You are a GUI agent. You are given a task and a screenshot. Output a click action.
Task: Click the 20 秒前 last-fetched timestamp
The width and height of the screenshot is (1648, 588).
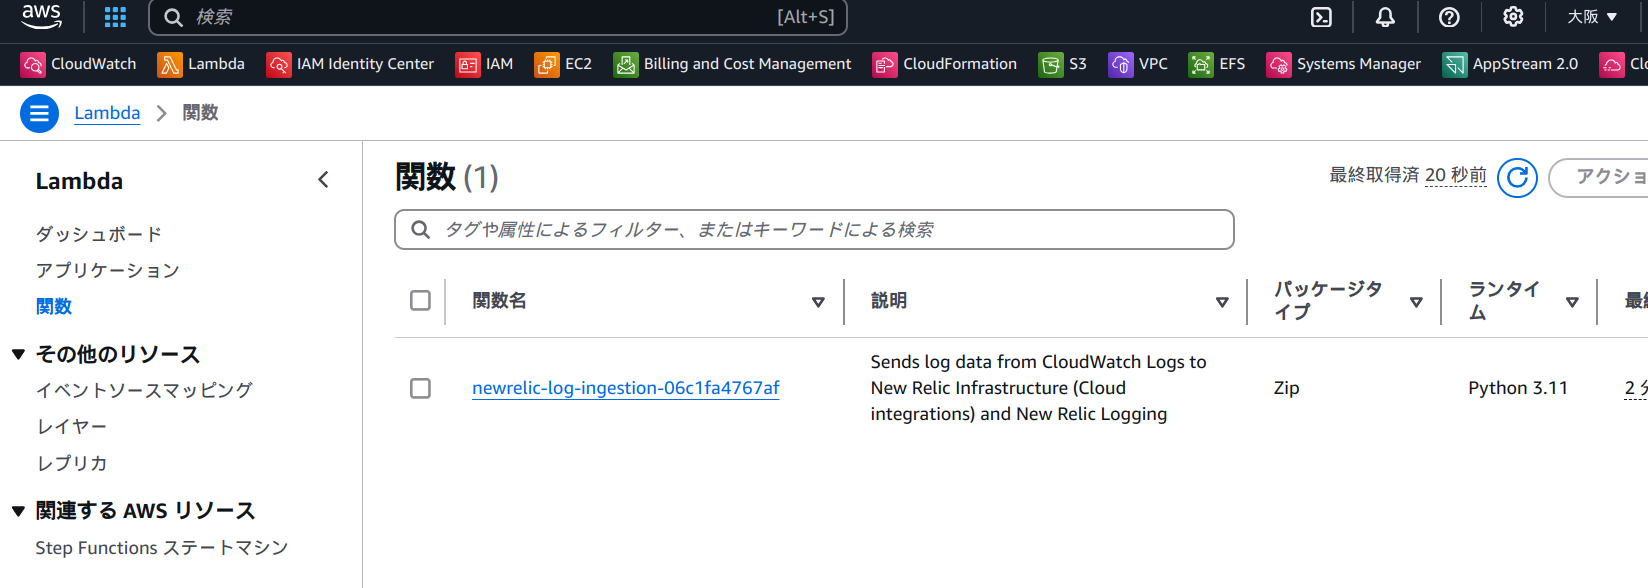[1456, 175]
